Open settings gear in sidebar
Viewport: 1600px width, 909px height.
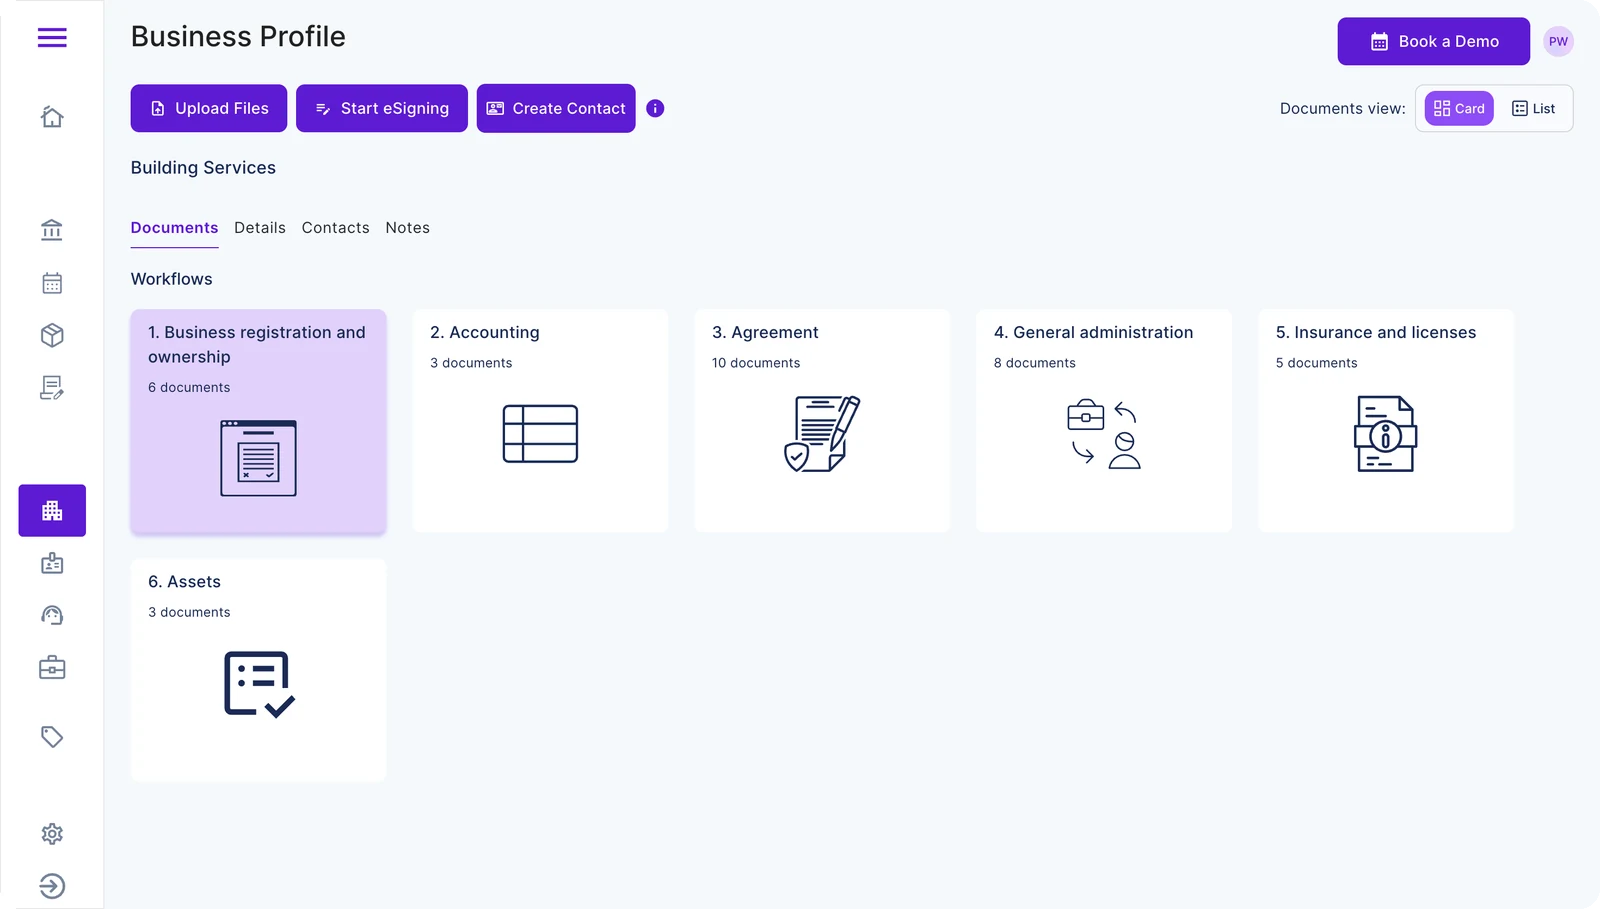[52, 834]
